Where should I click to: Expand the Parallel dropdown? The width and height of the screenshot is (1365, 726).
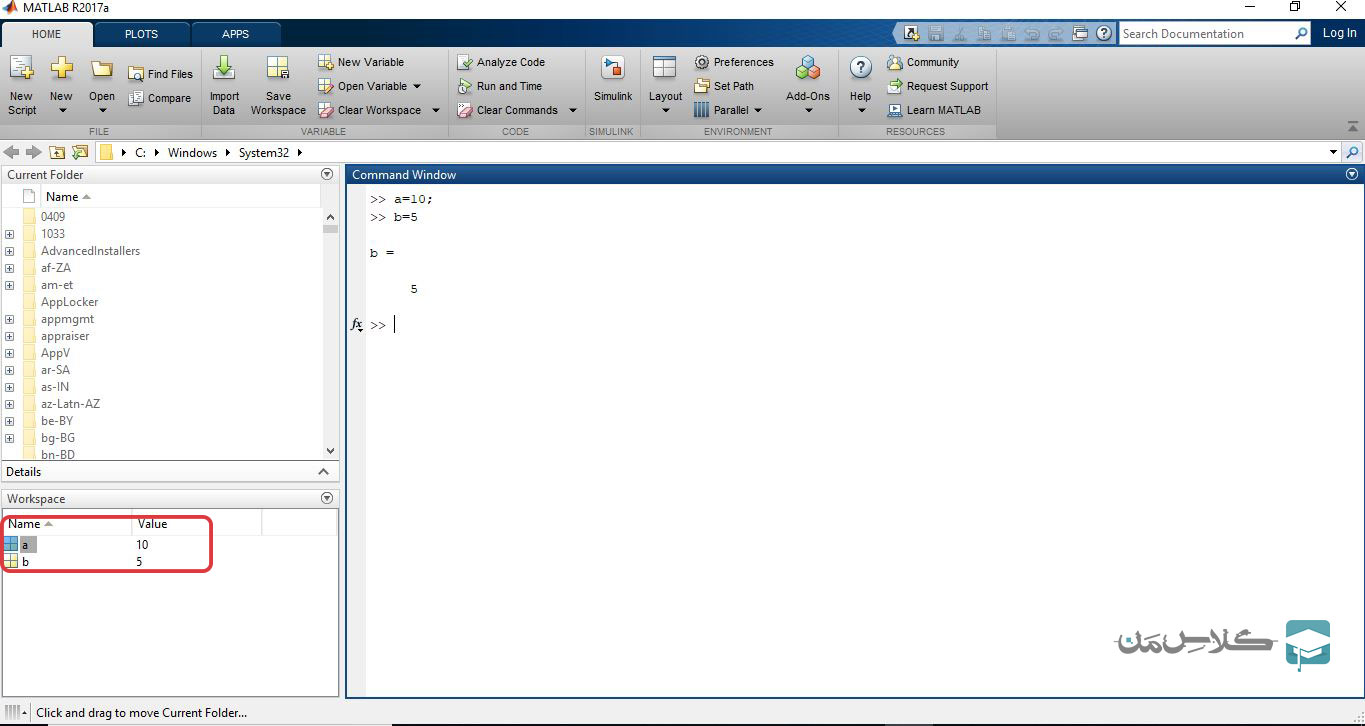[756, 110]
